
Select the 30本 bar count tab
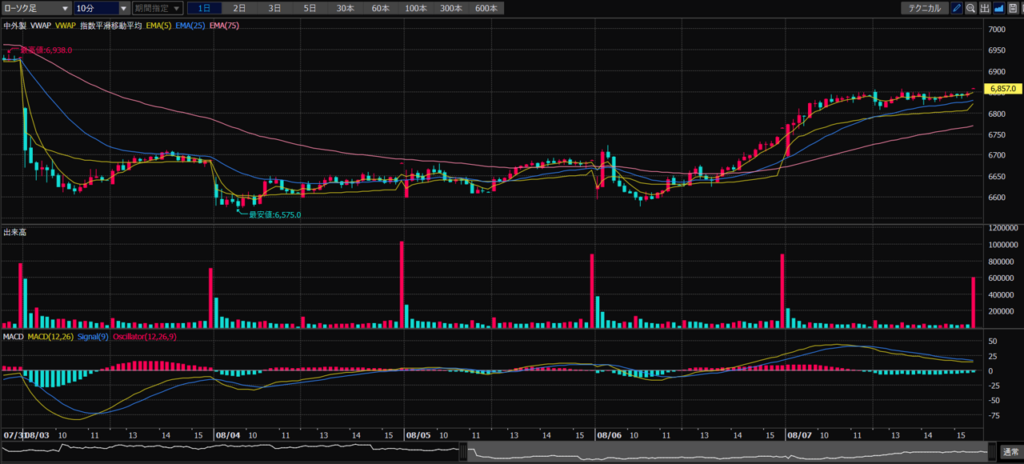345,8
